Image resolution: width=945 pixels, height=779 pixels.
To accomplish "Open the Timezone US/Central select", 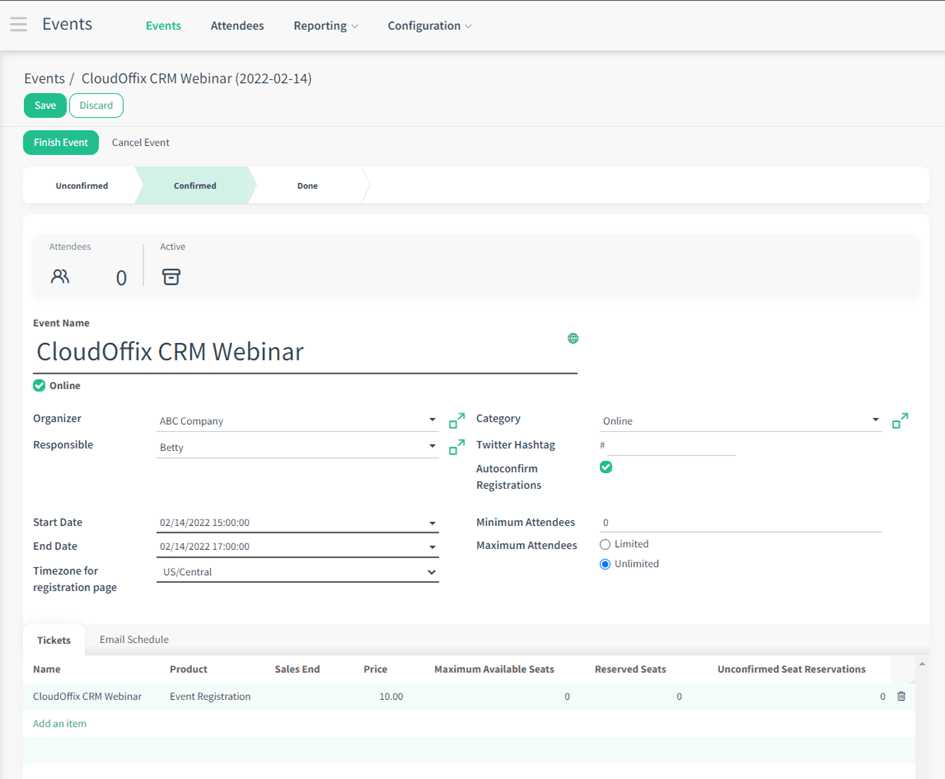I will [298, 572].
